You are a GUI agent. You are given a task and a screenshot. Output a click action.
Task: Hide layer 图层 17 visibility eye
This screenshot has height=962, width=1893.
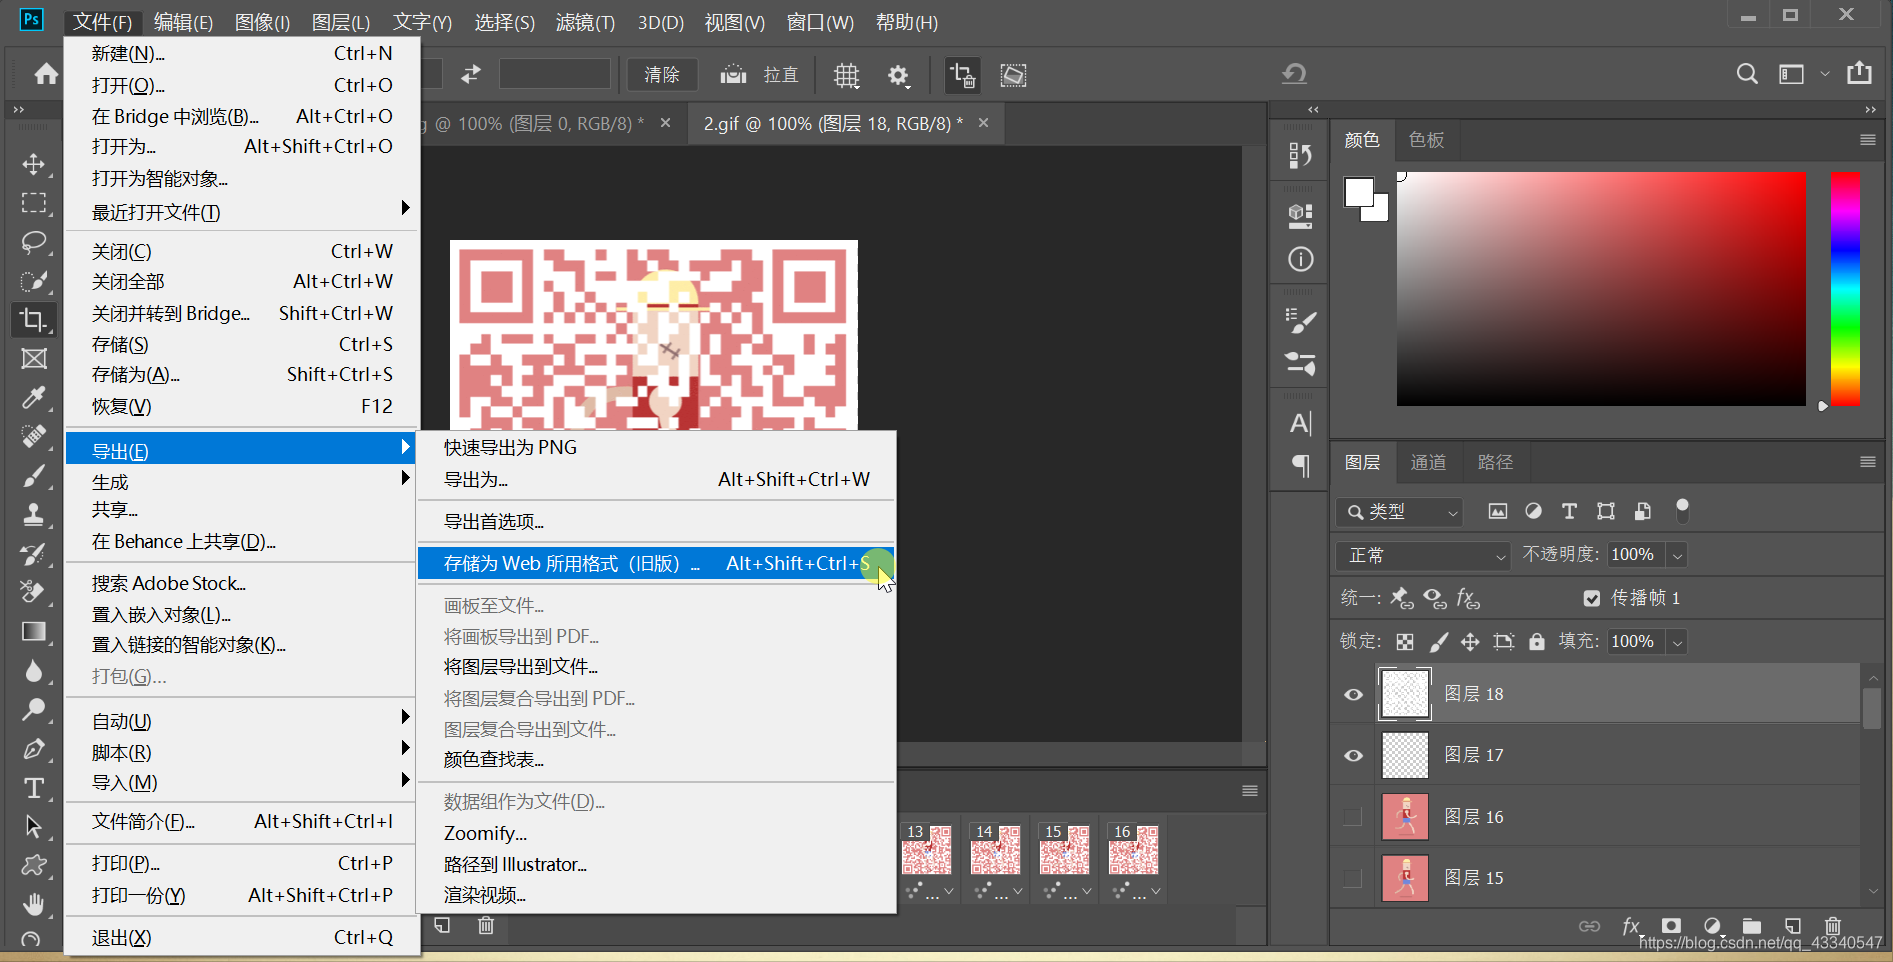pyautogui.click(x=1353, y=755)
